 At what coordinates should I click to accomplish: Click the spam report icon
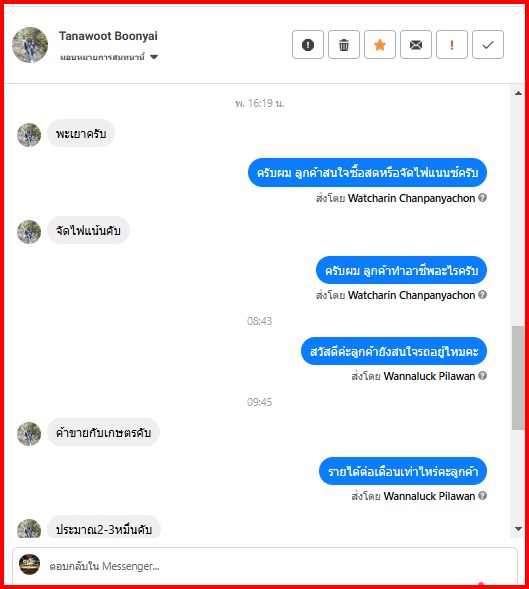(x=308, y=45)
